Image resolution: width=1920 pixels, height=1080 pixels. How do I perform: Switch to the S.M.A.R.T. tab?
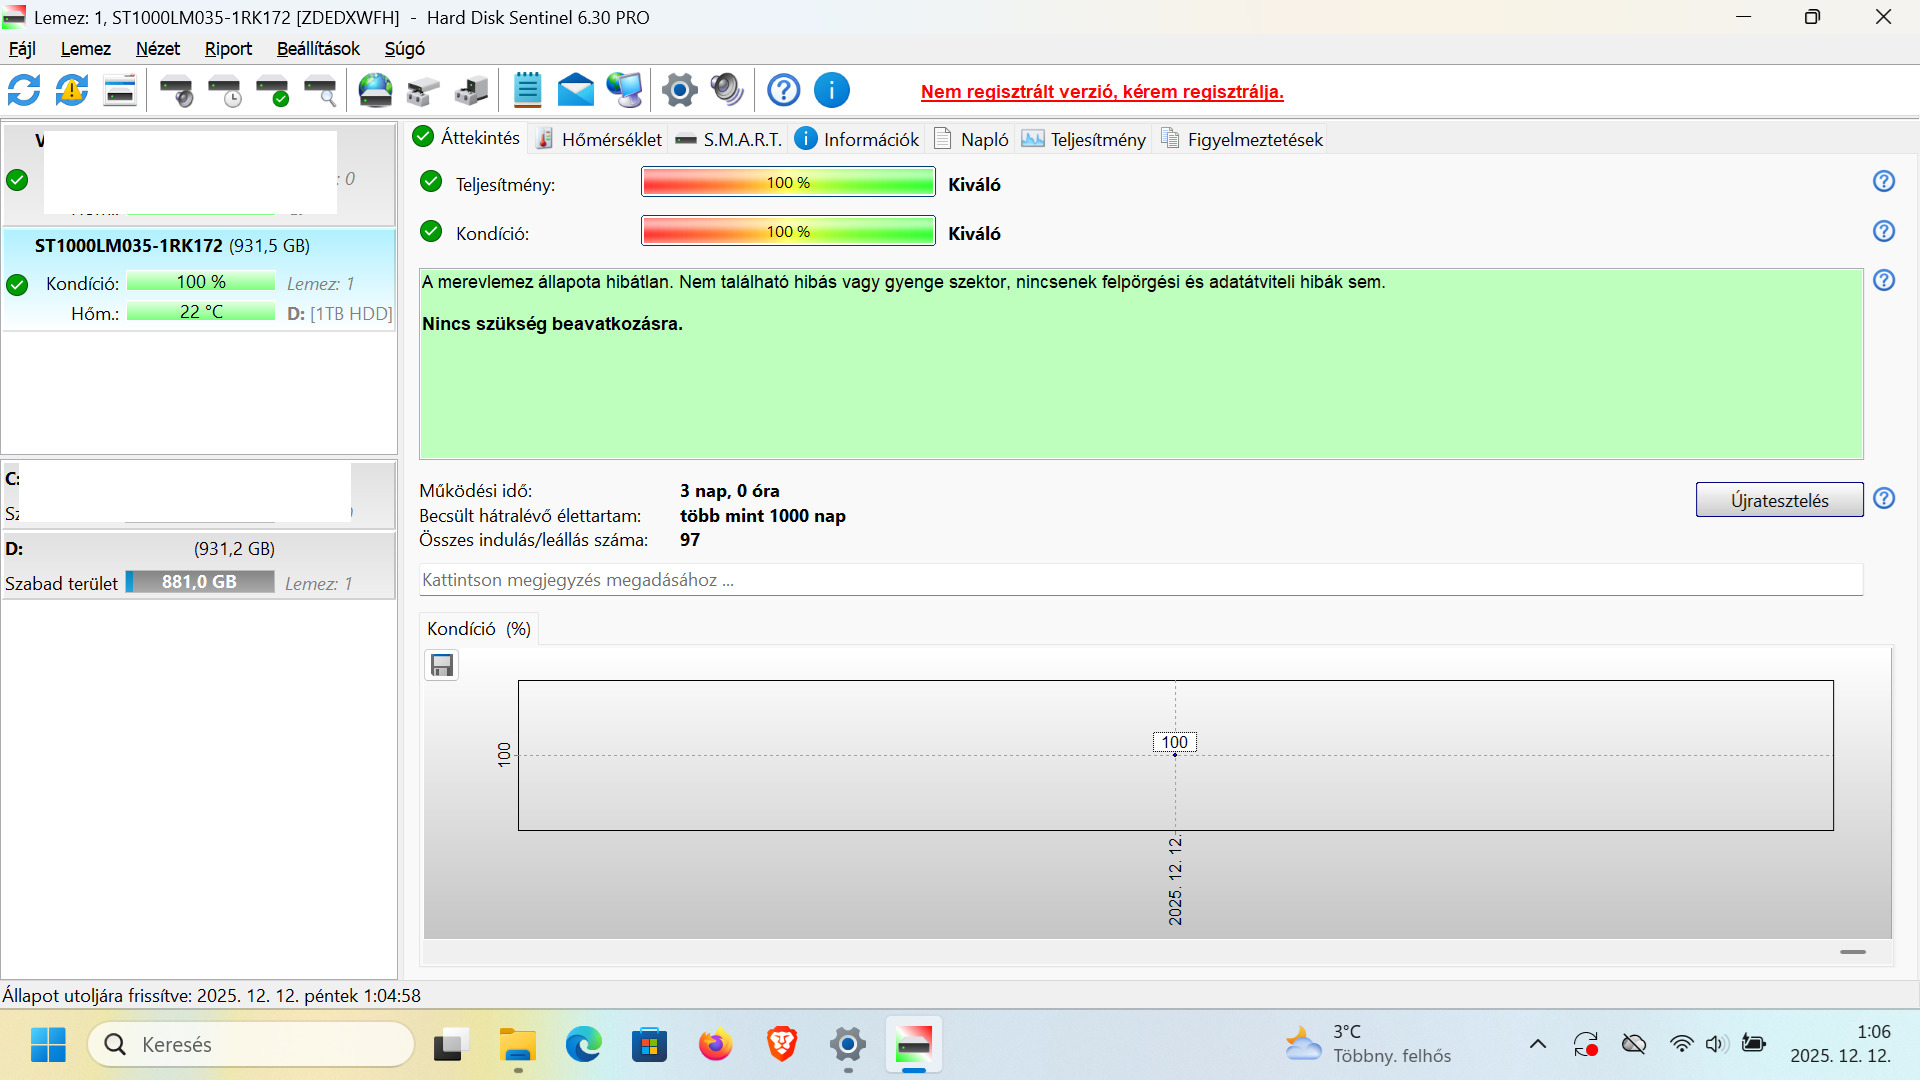coord(729,139)
